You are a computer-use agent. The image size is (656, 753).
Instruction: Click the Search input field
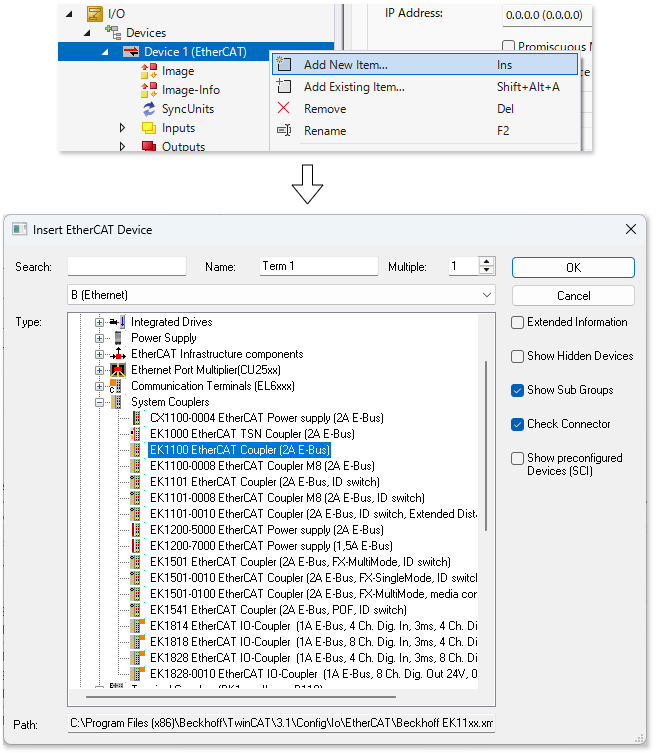coord(127,267)
